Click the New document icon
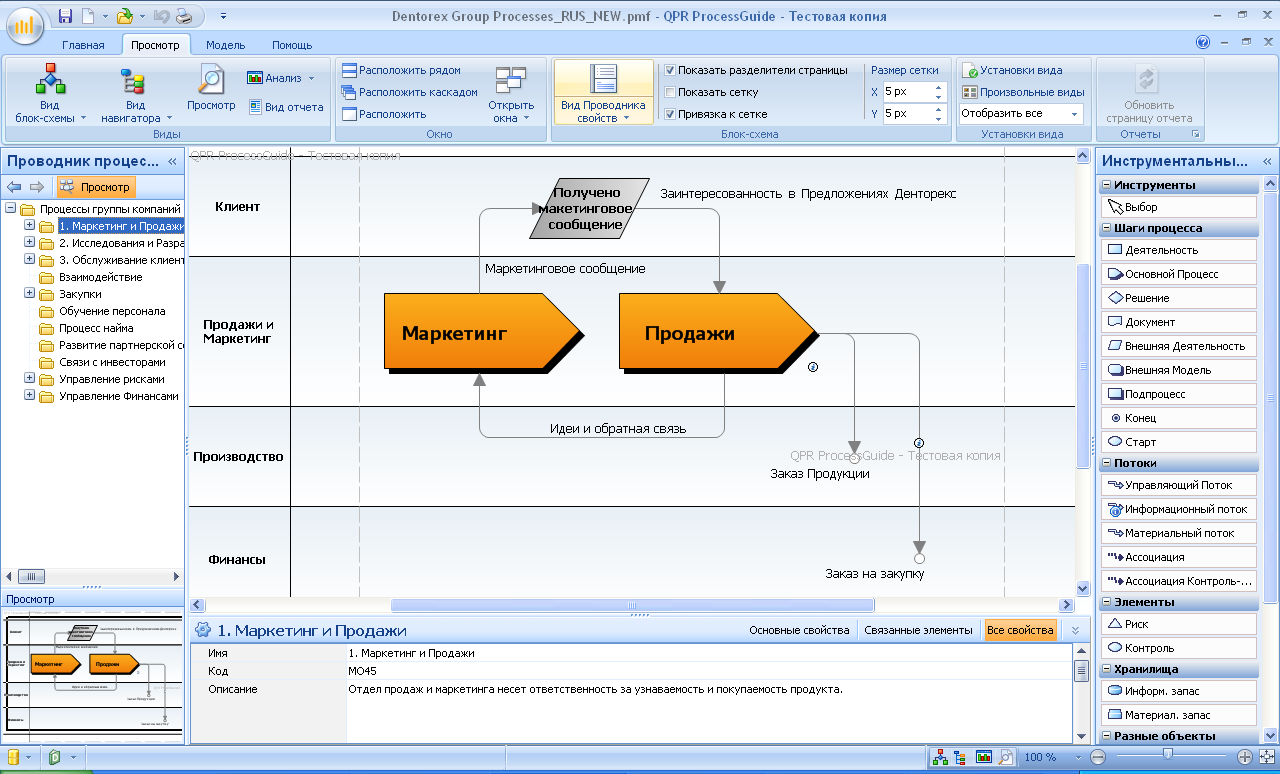Viewport: 1280px width, 774px height. 88,16
